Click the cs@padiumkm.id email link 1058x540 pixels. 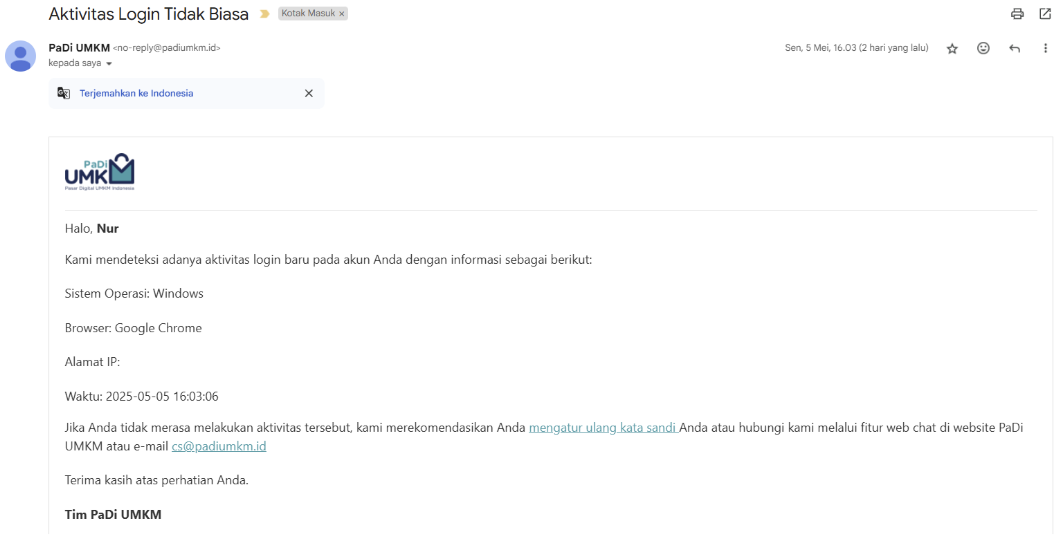[x=219, y=446]
